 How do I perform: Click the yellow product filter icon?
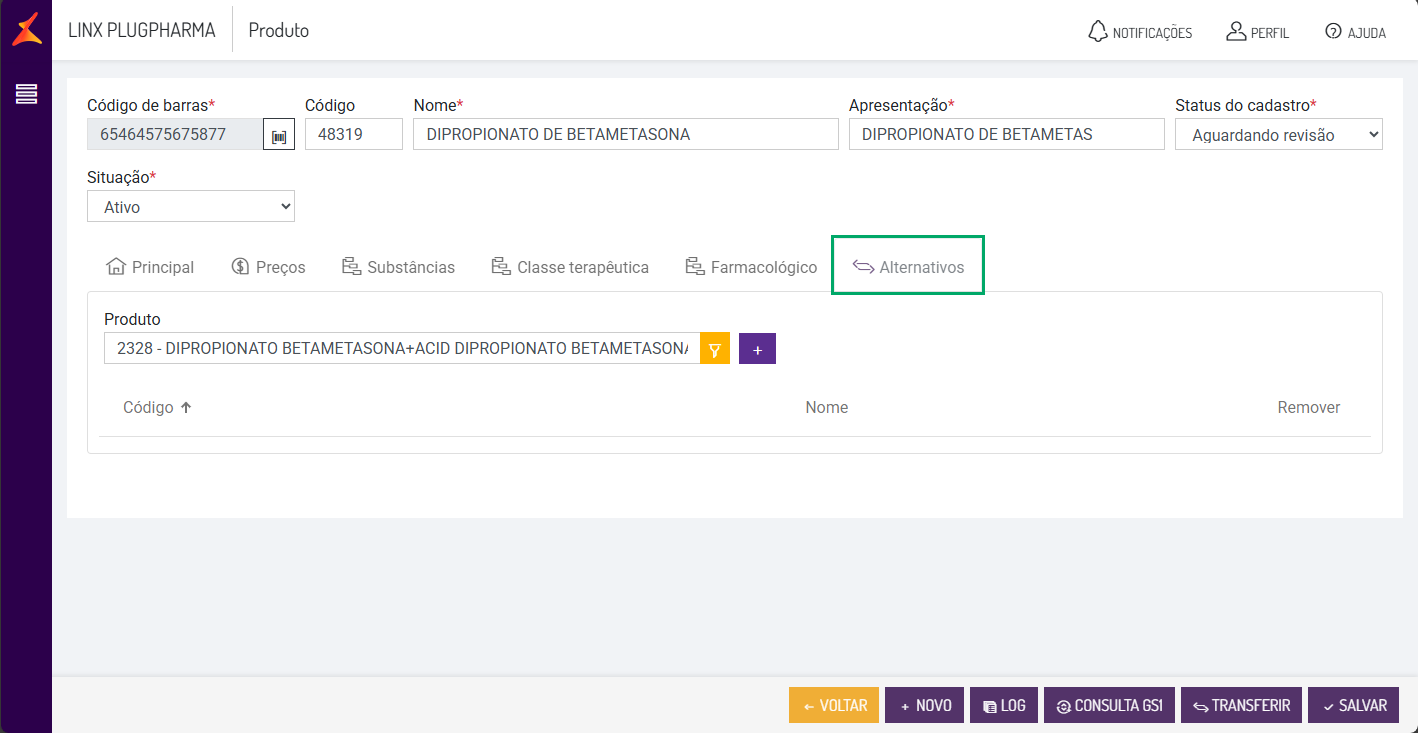pyautogui.click(x=714, y=349)
